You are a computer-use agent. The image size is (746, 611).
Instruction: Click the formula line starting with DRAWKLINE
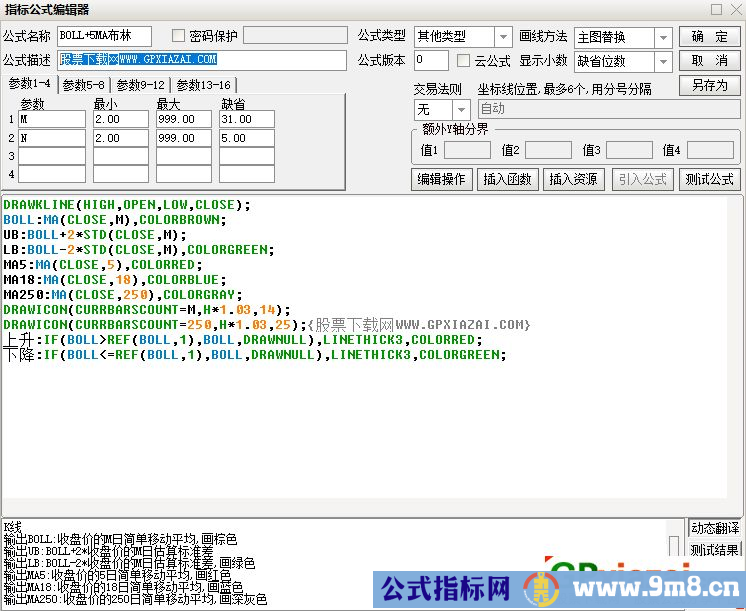pyautogui.click(x=127, y=205)
